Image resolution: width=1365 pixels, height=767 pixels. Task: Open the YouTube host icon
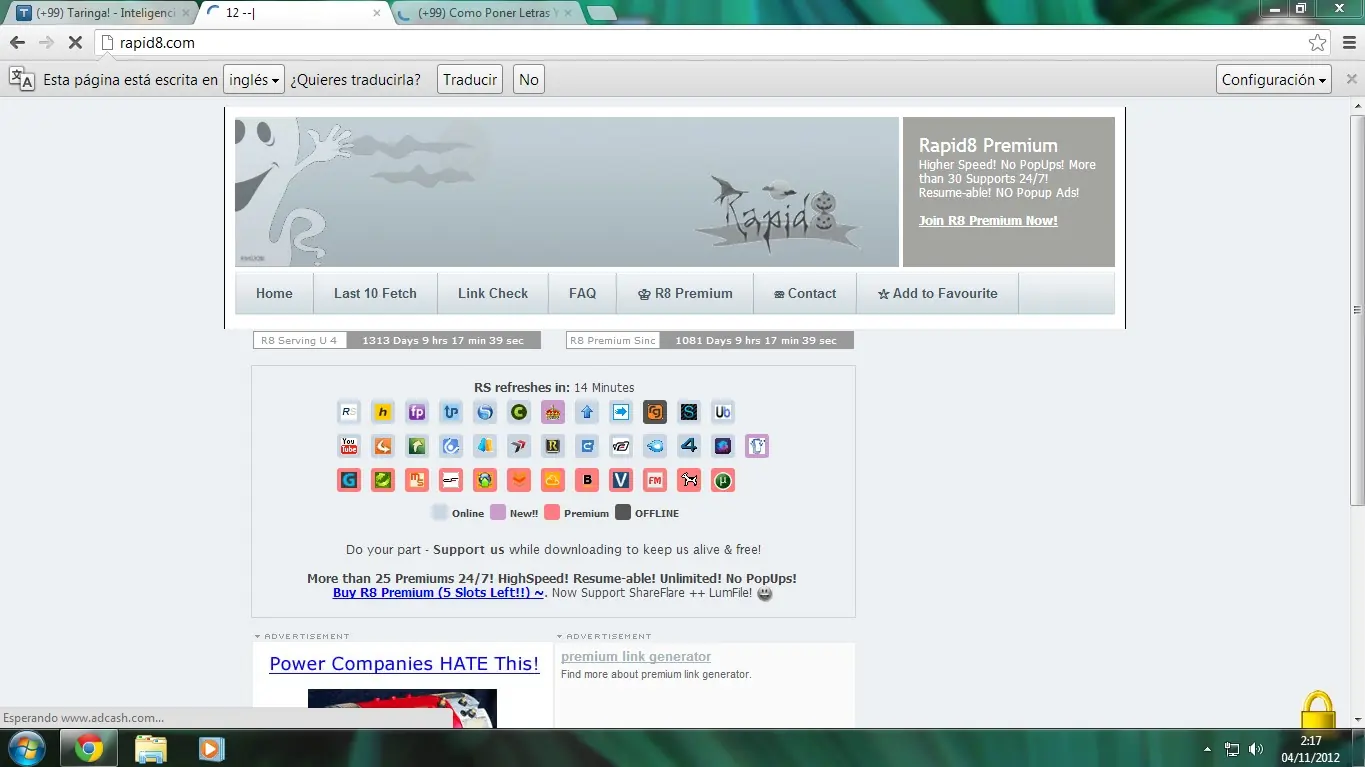(x=349, y=446)
